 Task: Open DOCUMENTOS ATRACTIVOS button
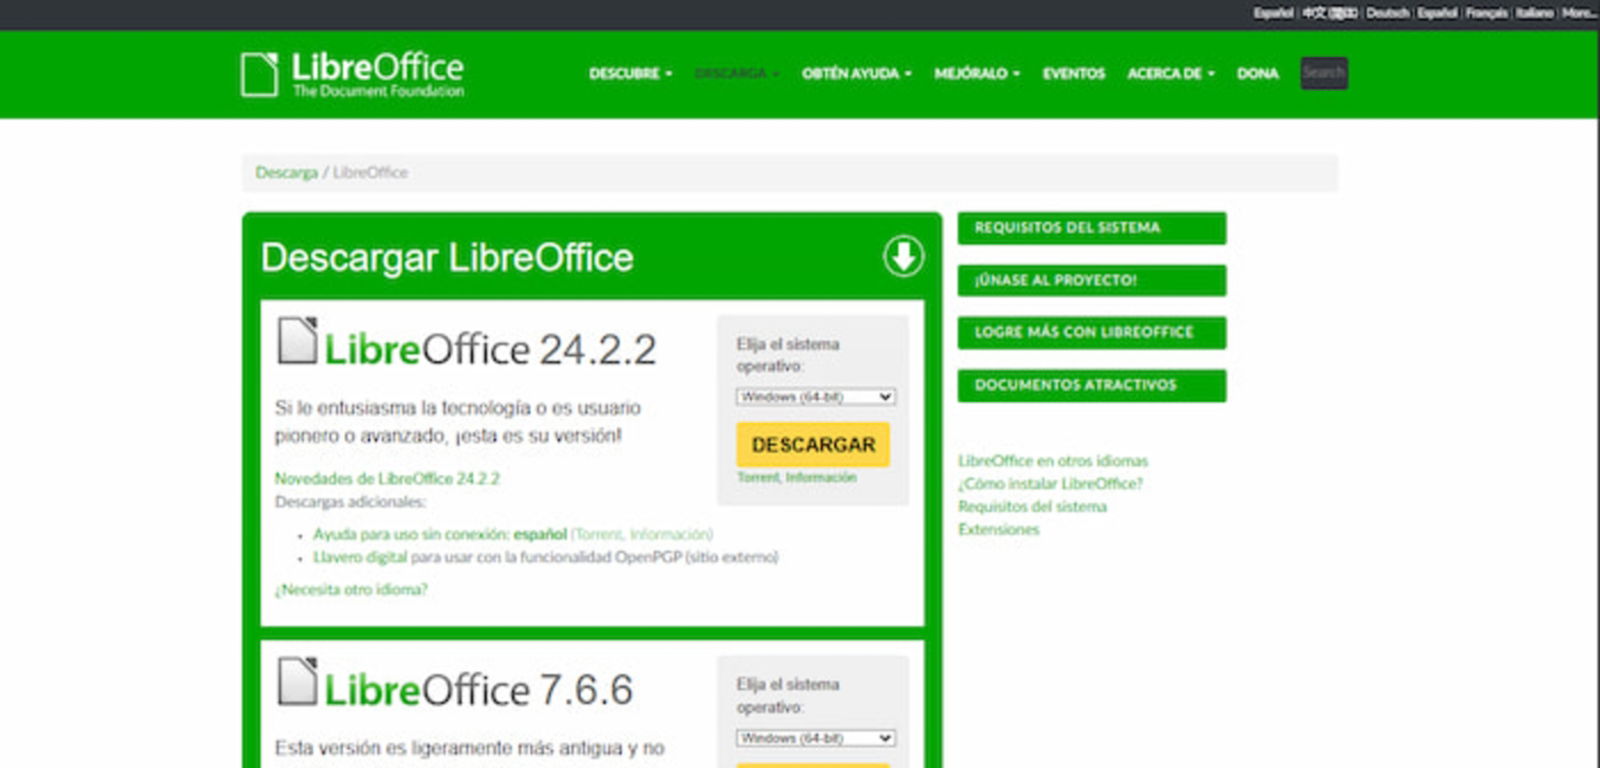1092,385
